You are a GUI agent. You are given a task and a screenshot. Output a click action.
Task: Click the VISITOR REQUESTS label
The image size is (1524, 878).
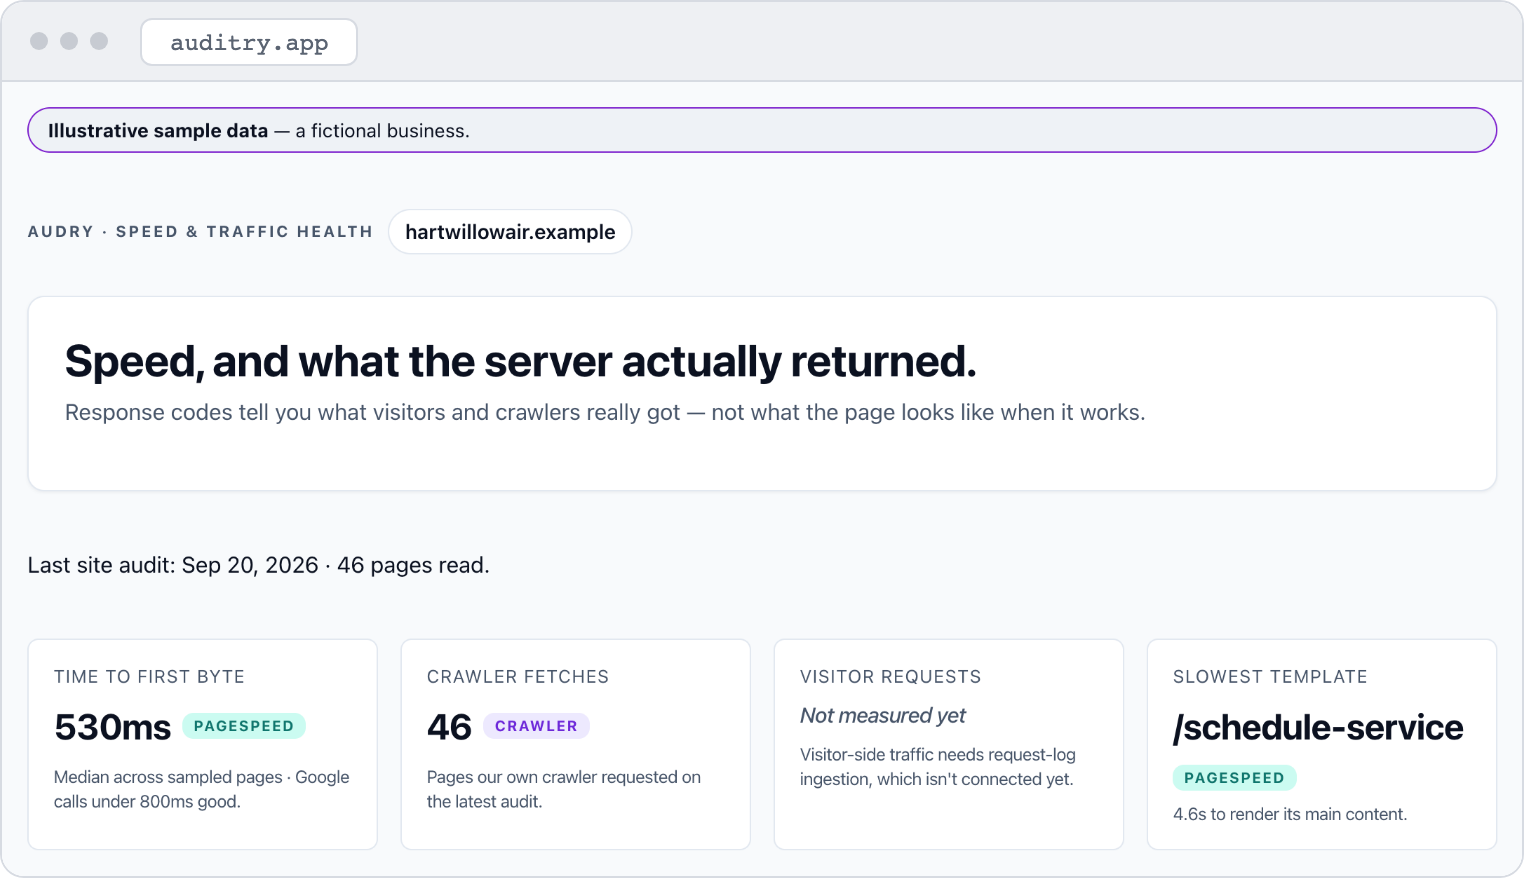tap(891, 677)
